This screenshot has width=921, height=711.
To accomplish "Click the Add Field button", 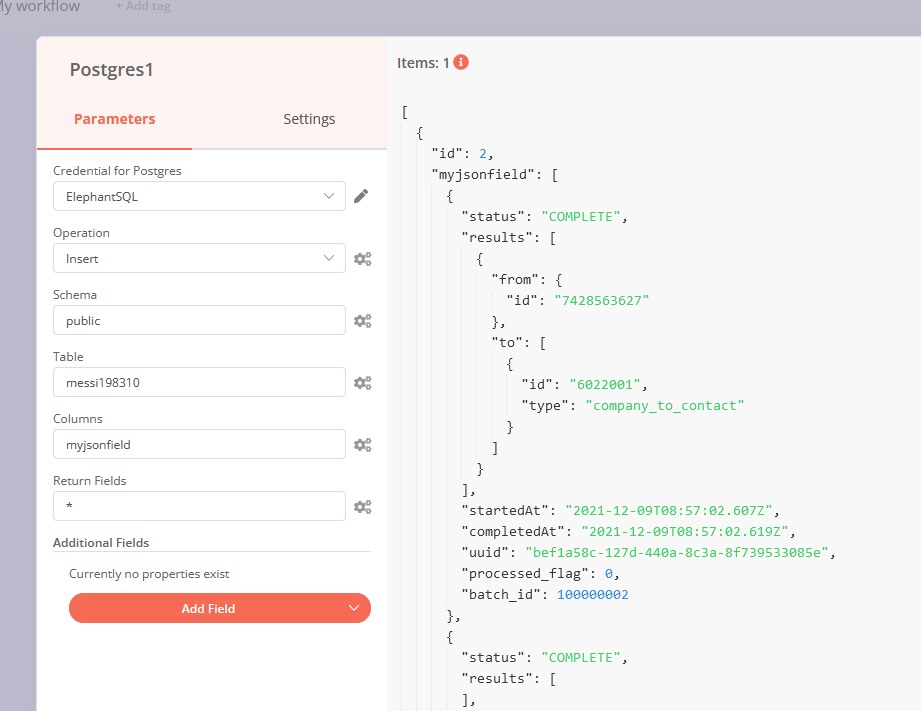I will pyautogui.click(x=208, y=608).
